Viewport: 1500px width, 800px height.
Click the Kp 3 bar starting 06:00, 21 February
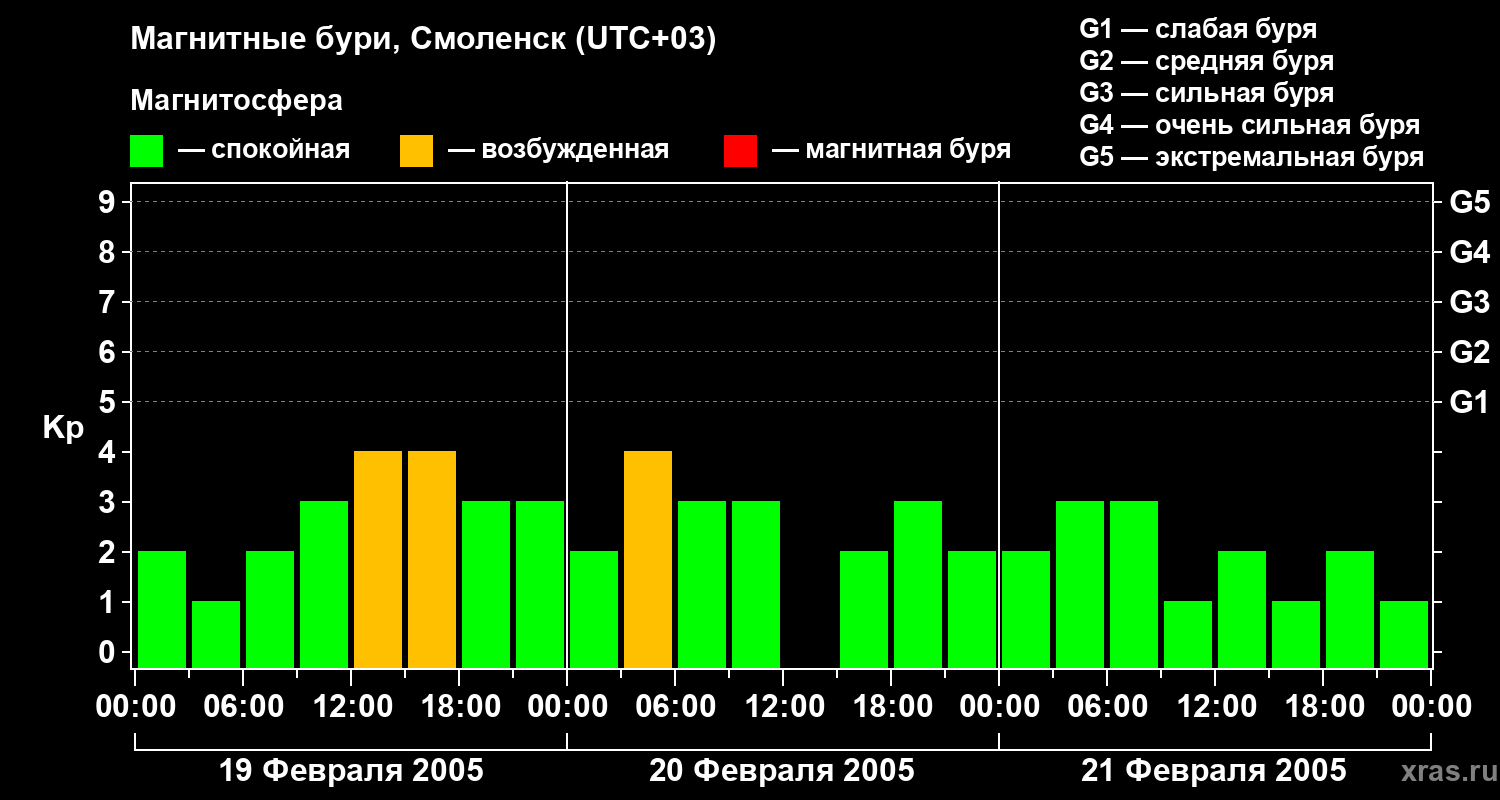[x=1134, y=584]
